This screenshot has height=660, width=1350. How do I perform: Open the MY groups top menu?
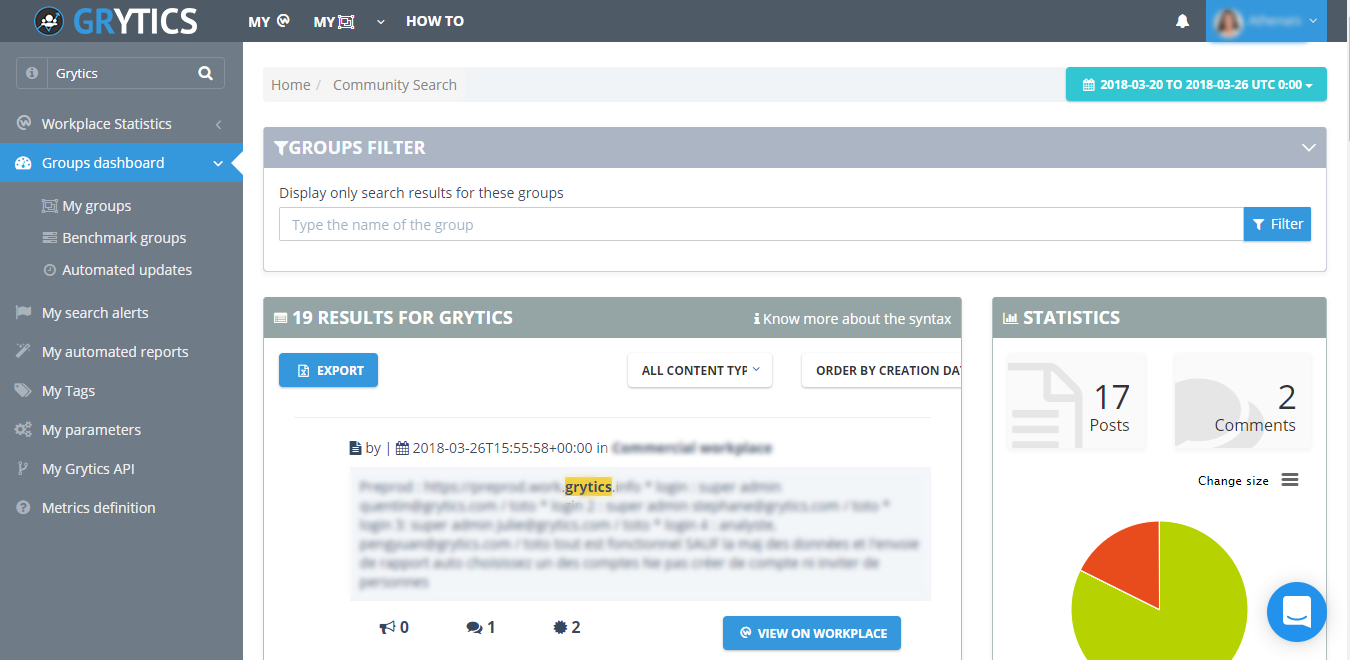(x=334, y=21)
